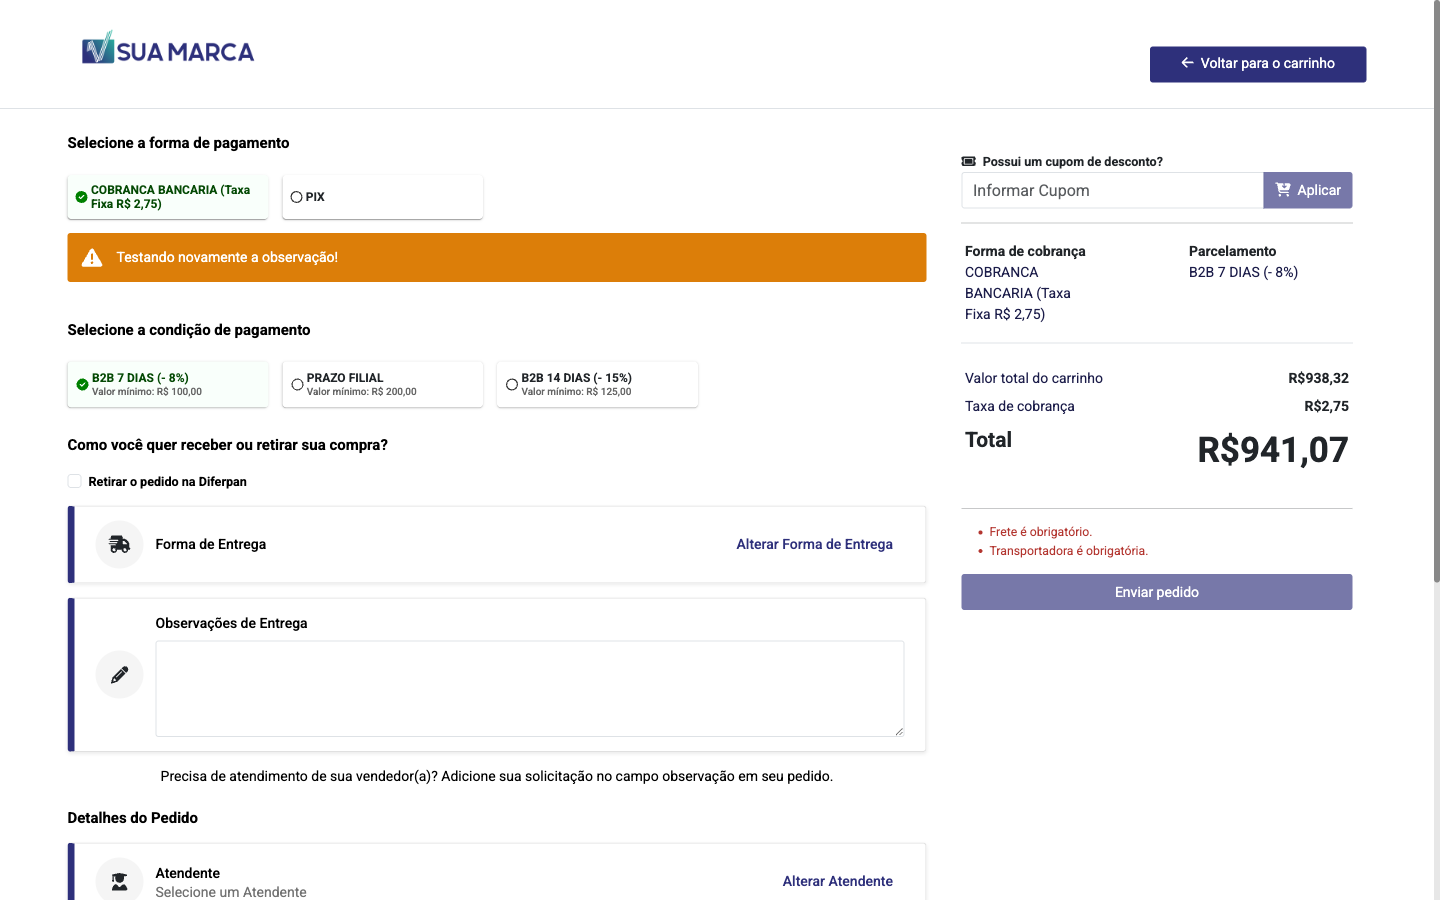Image resolution: width=1440 pixels, height=900 pixels.
Task: Open Alterar Atendente
Action: point(837,881)
